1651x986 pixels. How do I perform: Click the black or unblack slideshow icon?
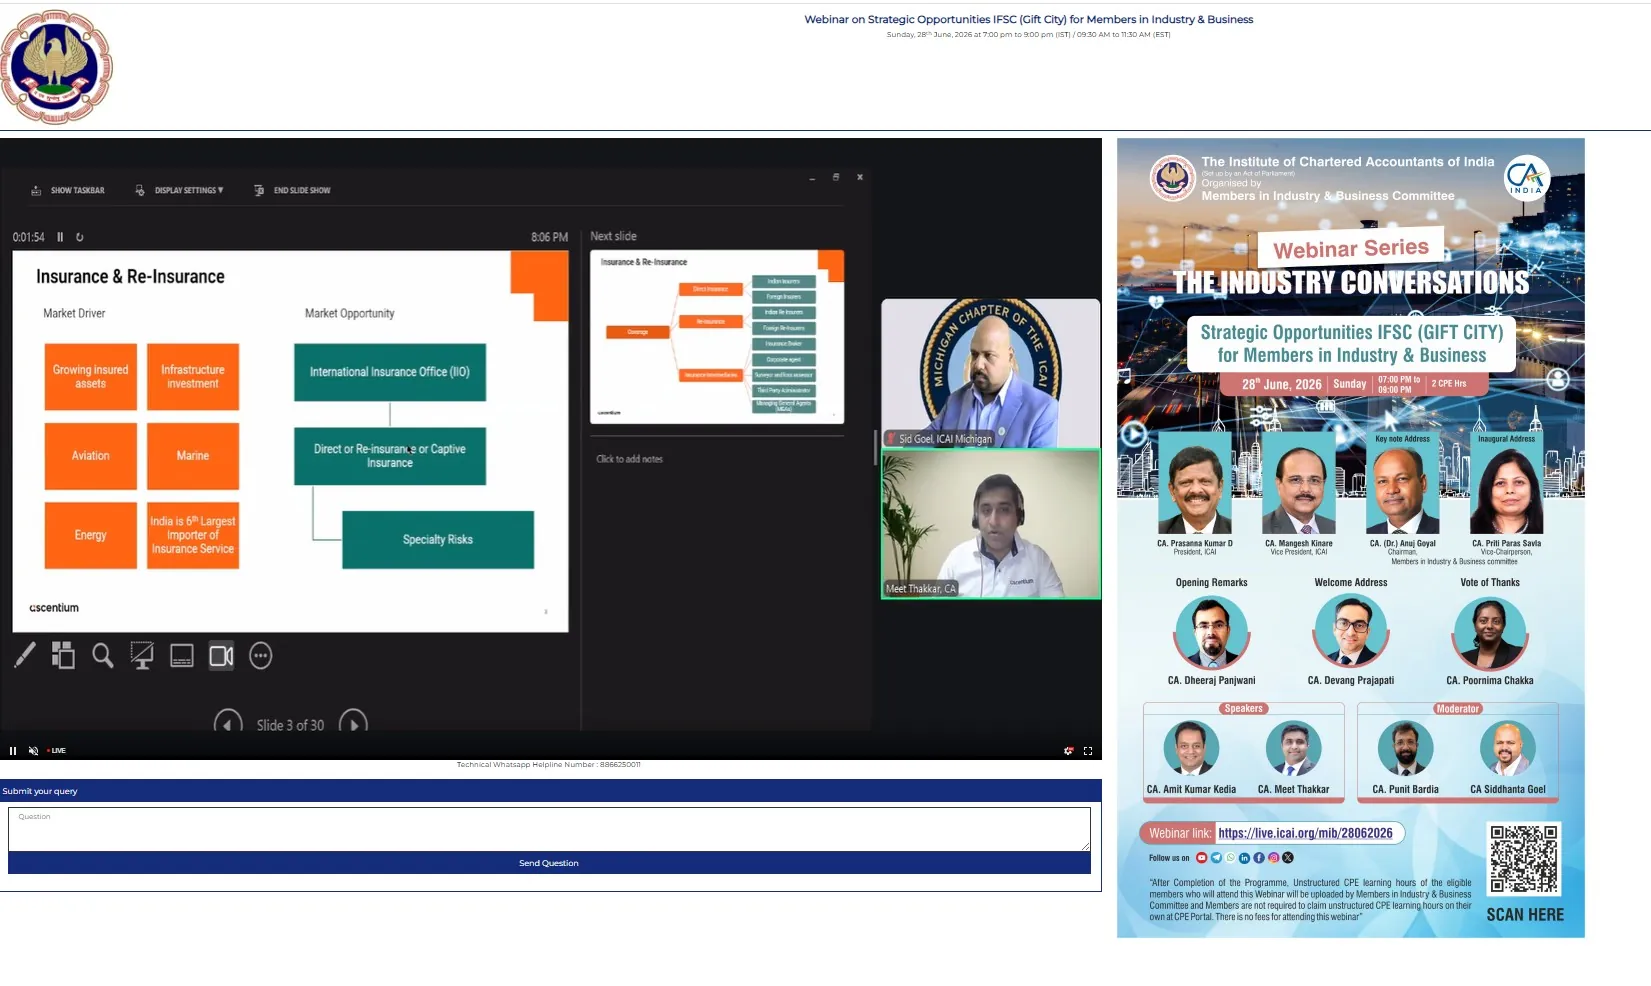click(142, 656)
